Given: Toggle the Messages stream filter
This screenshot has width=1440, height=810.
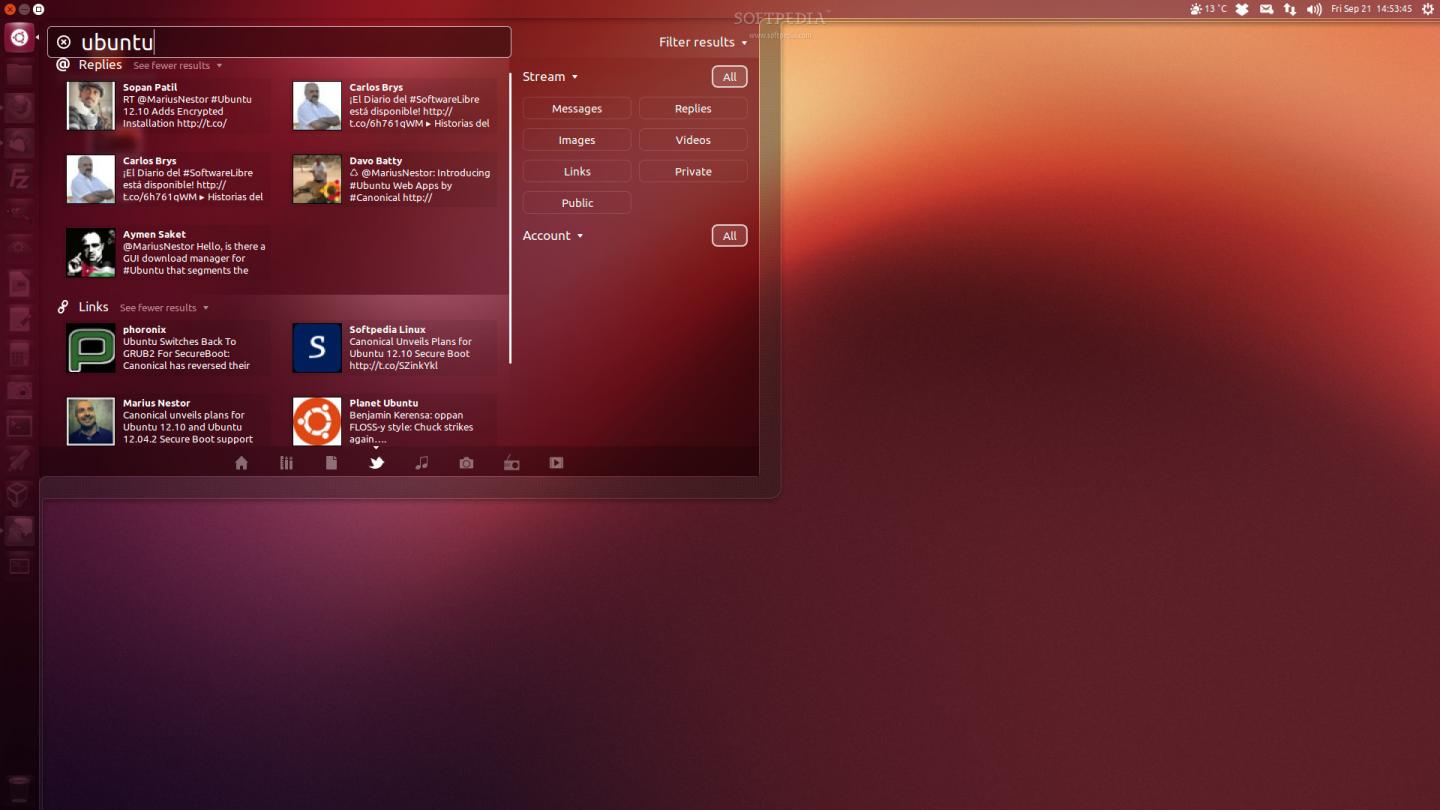Looking at the screenshot, I should coord(577,109).
